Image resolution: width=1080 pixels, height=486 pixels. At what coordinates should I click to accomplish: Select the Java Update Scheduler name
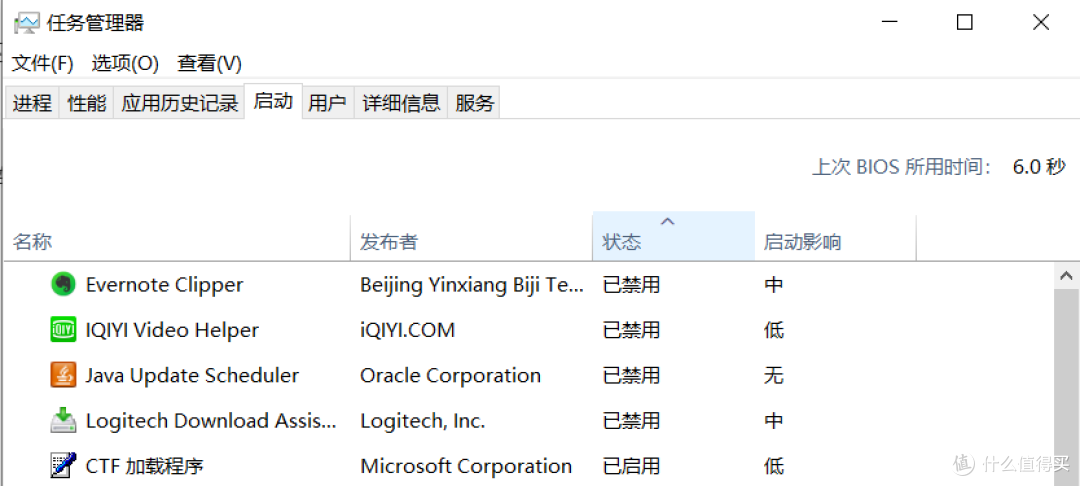point(192,375)
